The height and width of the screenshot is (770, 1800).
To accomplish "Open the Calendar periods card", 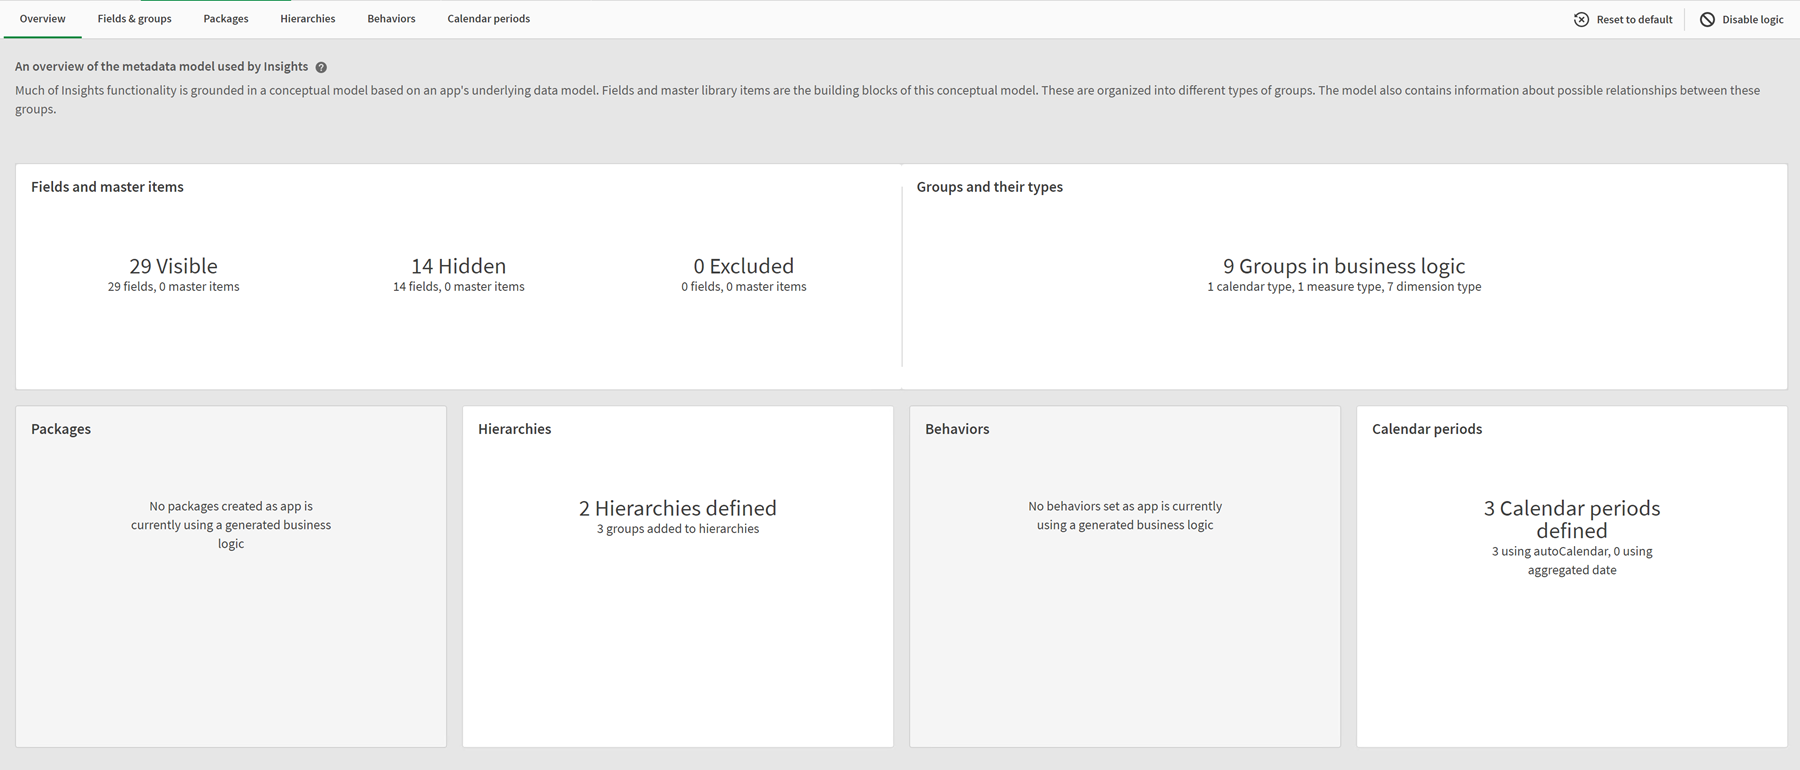I will (x=1572, y=576).
